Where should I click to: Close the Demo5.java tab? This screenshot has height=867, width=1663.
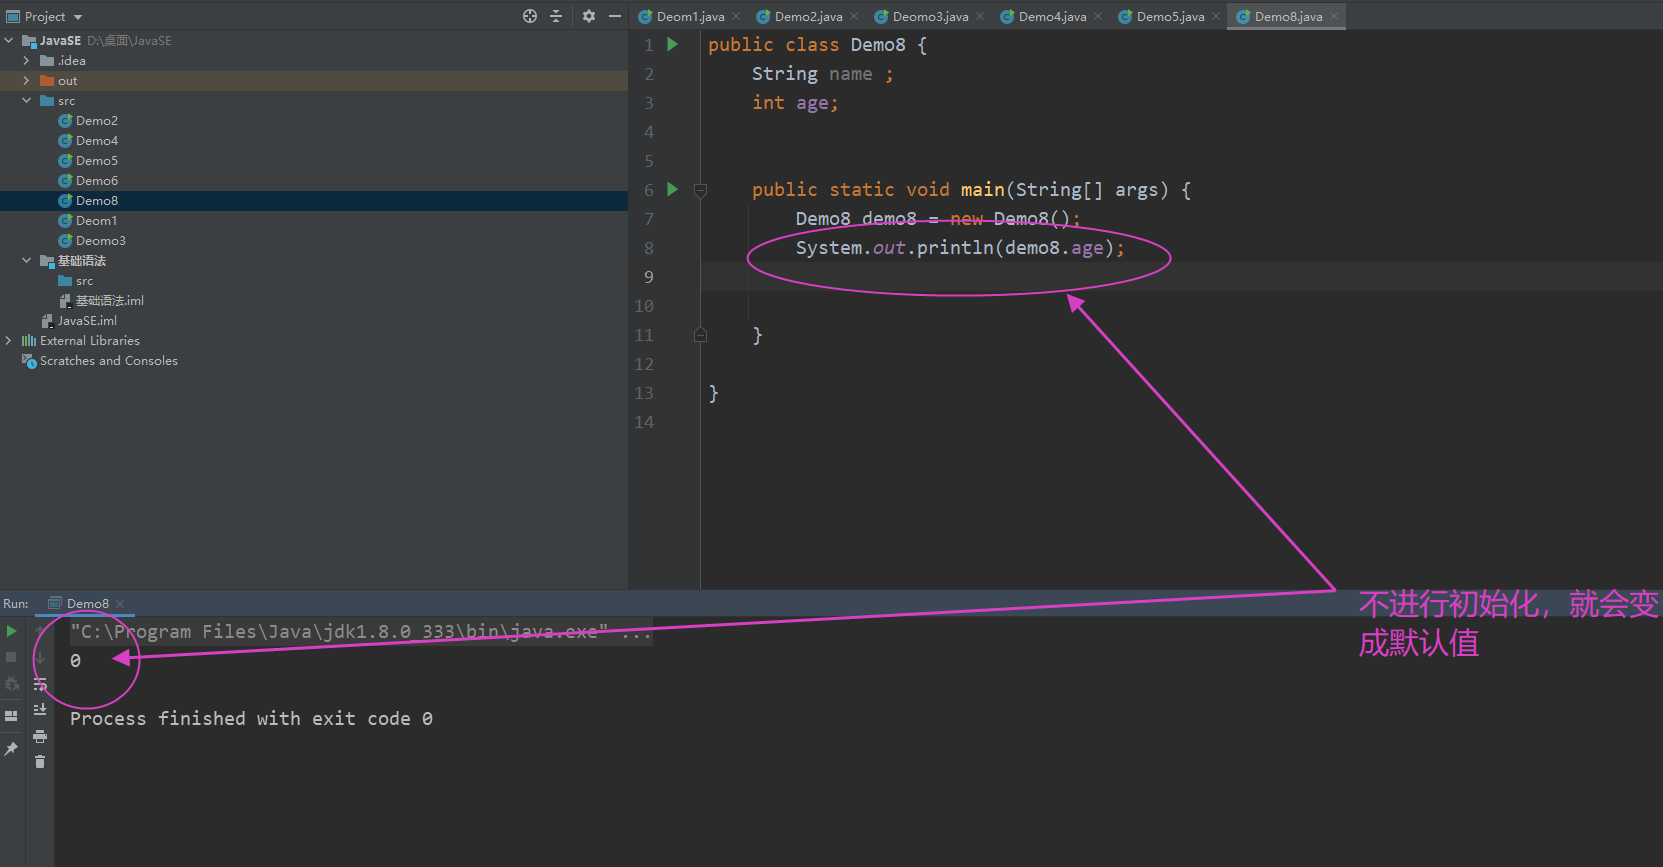pyautogui.click(x=1216, y=16)
